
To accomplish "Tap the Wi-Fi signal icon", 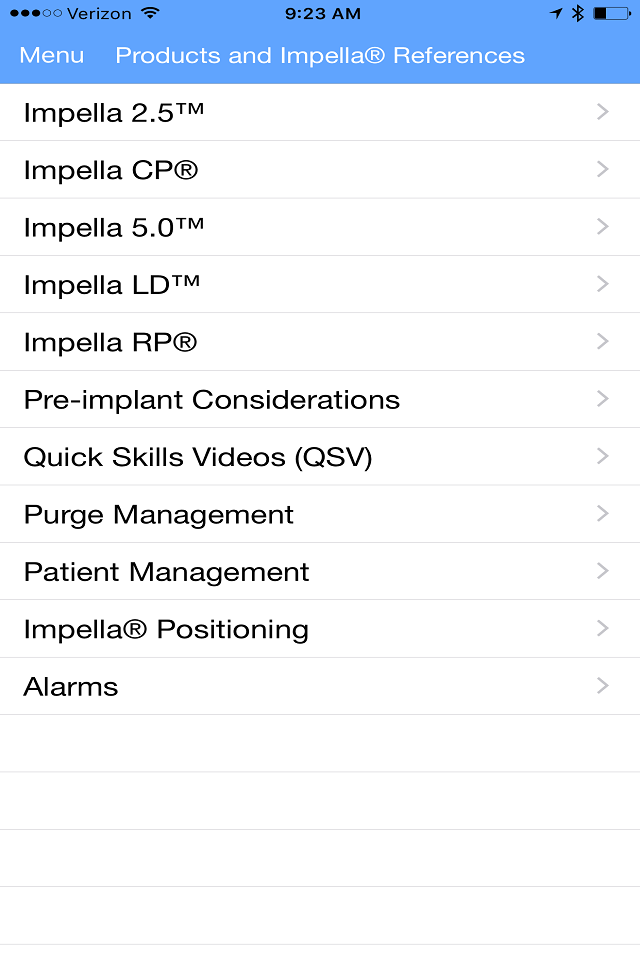I will (x=149, y=13).
